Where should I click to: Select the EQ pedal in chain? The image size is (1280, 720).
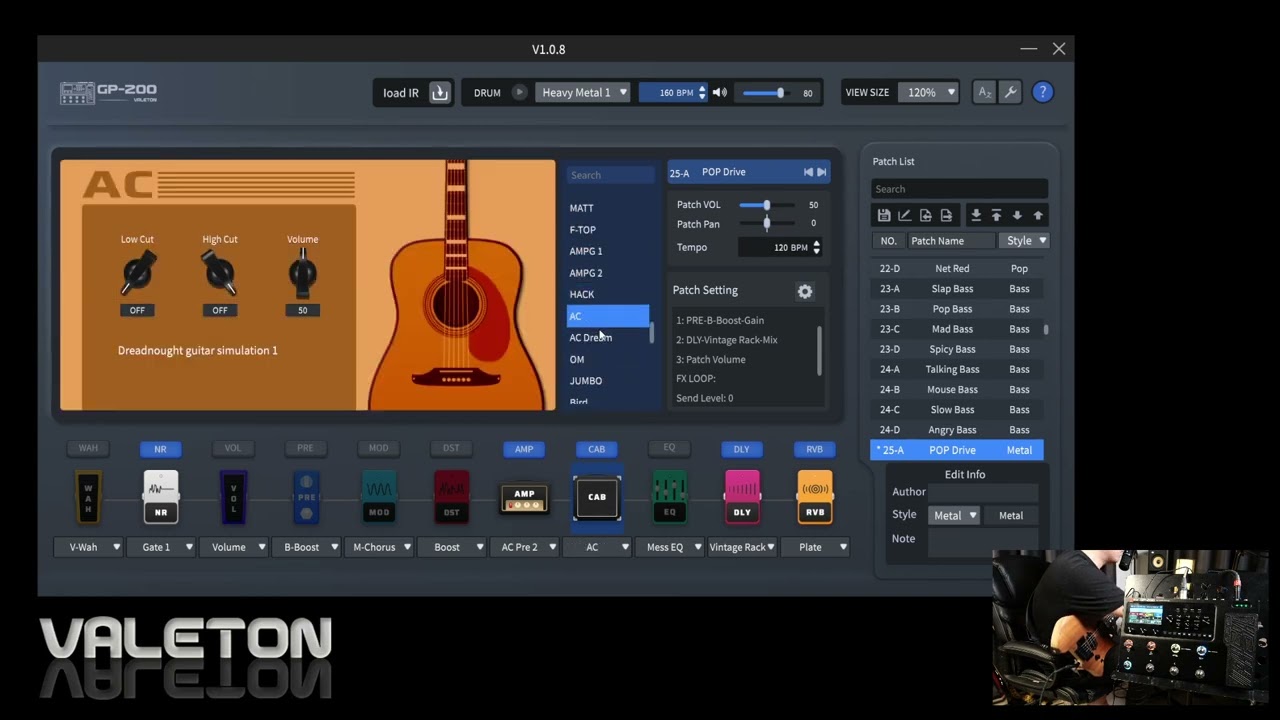point(670,497)
